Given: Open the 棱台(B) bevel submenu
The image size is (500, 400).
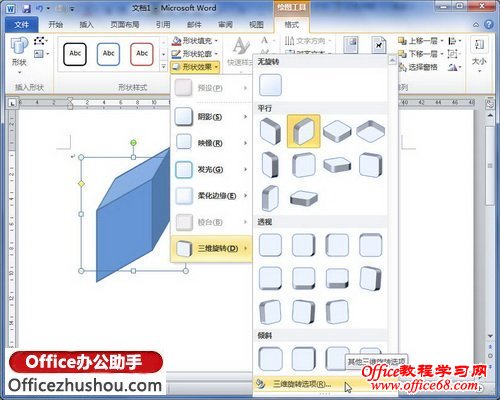Looking at the screenshot, I should (x=211, y=222).
